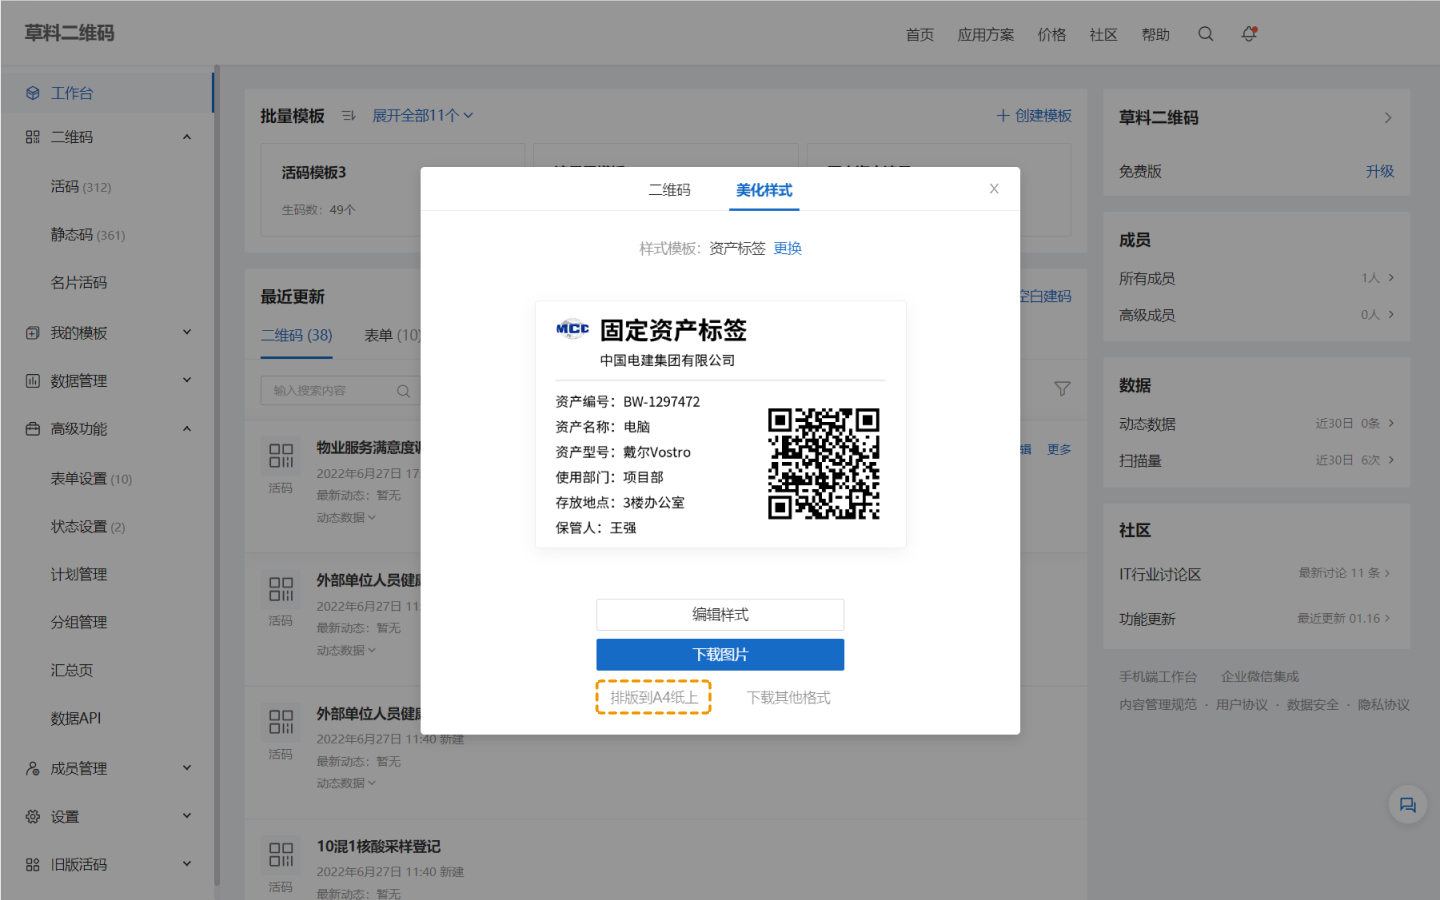Open the notification bell icon
Image resolution: width=1440 pixels, height=900 pixels.
(x=1249, y=34)
